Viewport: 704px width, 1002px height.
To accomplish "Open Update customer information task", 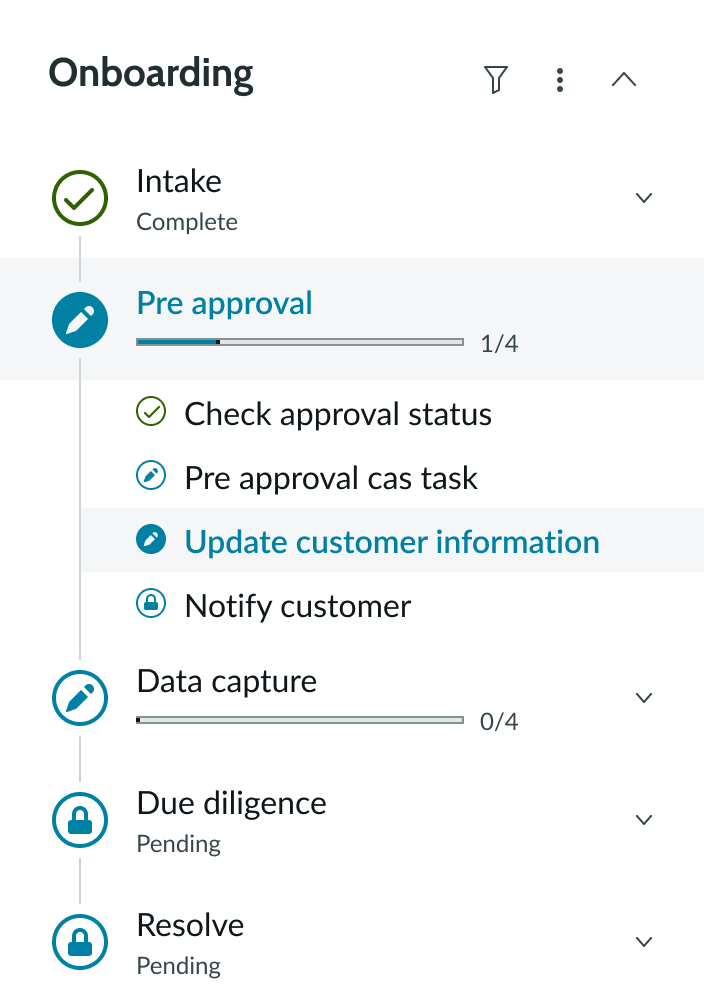I will [x=392, y=542].
